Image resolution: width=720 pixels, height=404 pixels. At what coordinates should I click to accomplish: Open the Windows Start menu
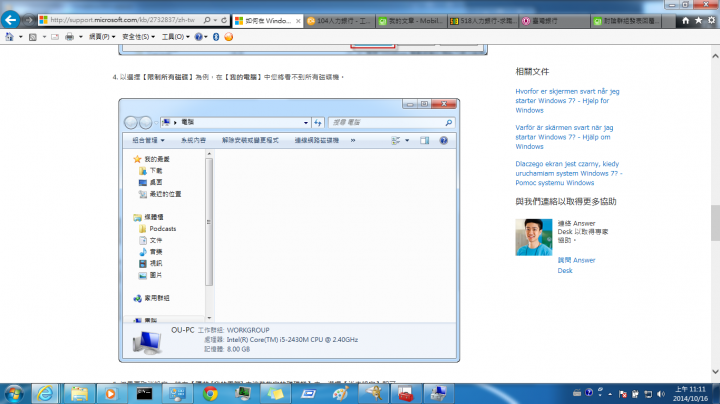pos(14,394)
